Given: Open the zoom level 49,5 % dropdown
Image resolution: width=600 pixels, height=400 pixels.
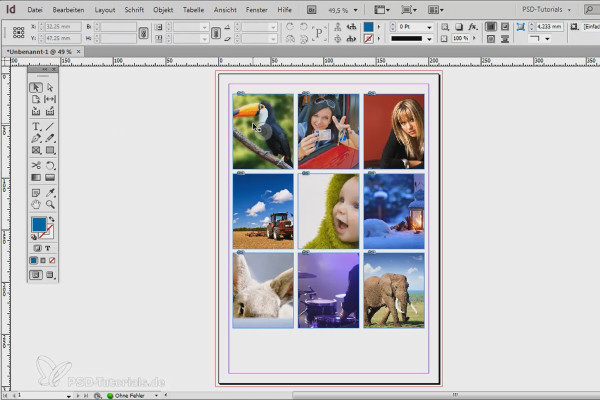Looking at the screenshot, I should [355, 10].
